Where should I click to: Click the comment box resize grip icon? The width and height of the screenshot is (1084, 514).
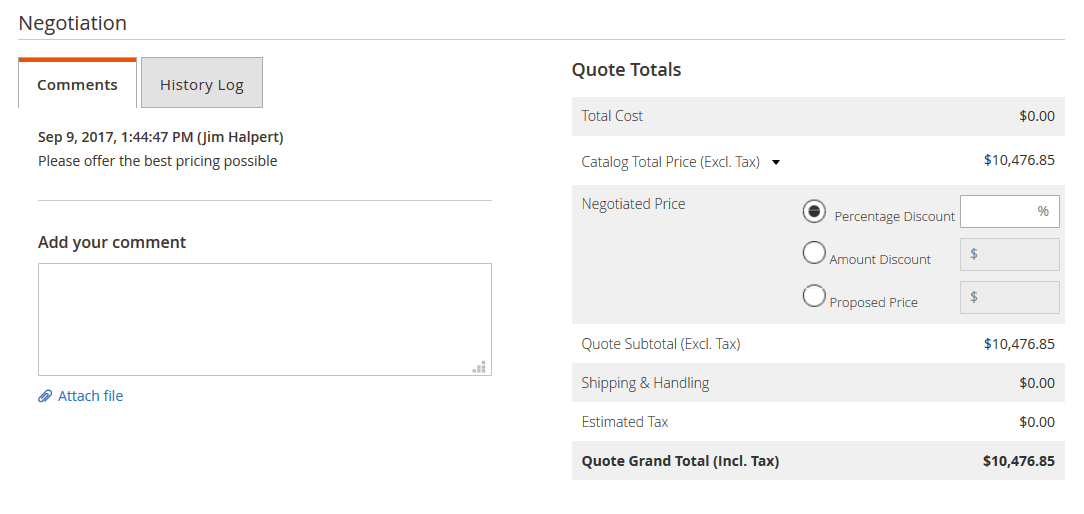478,367
